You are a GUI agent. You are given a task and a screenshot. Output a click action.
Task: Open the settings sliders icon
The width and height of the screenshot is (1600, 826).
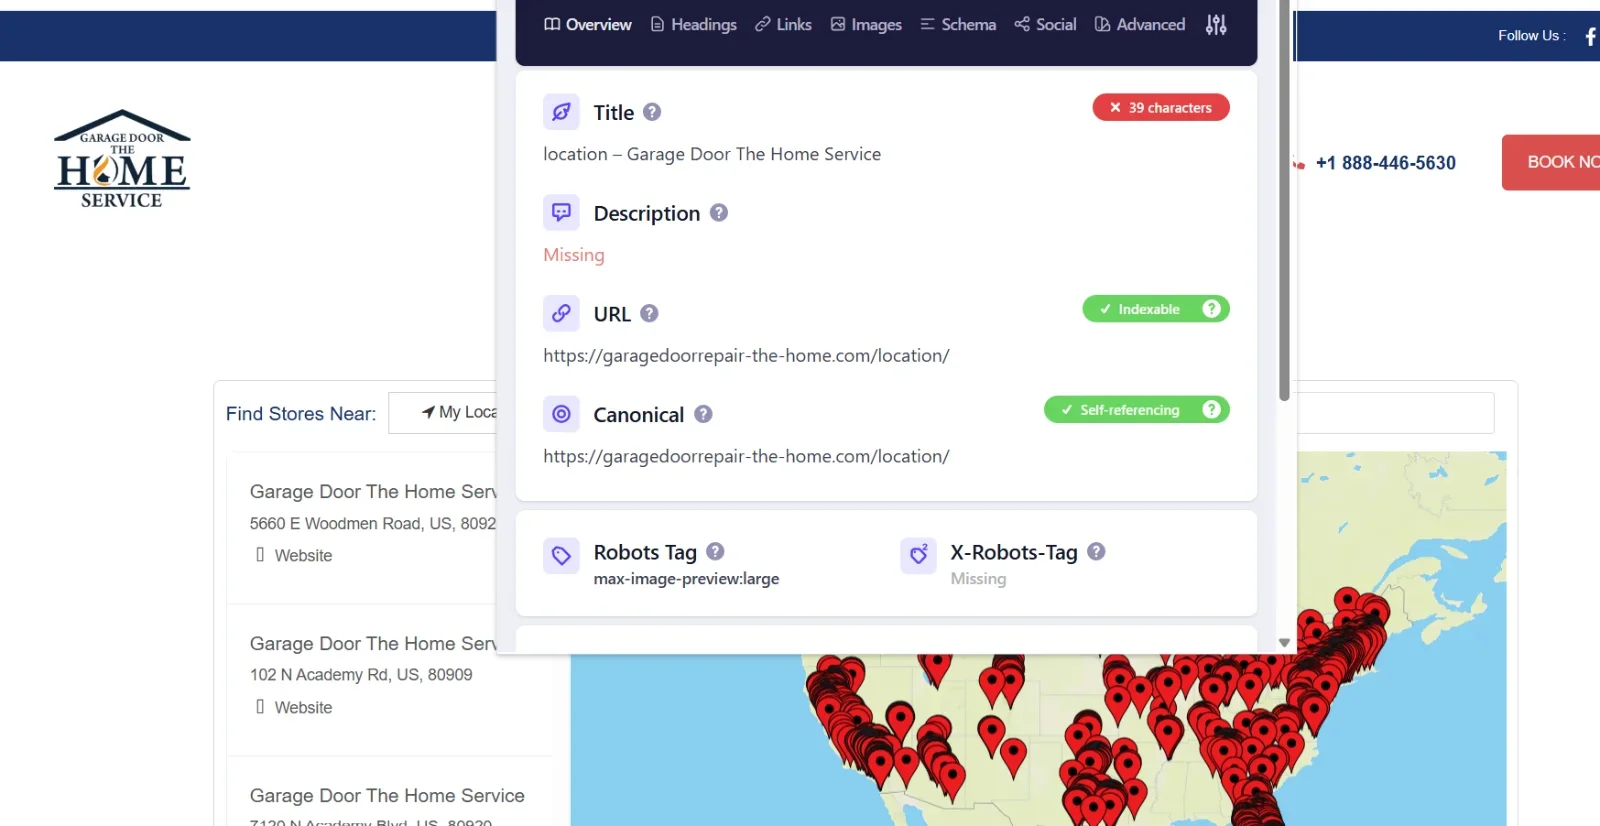(1216, 25)
